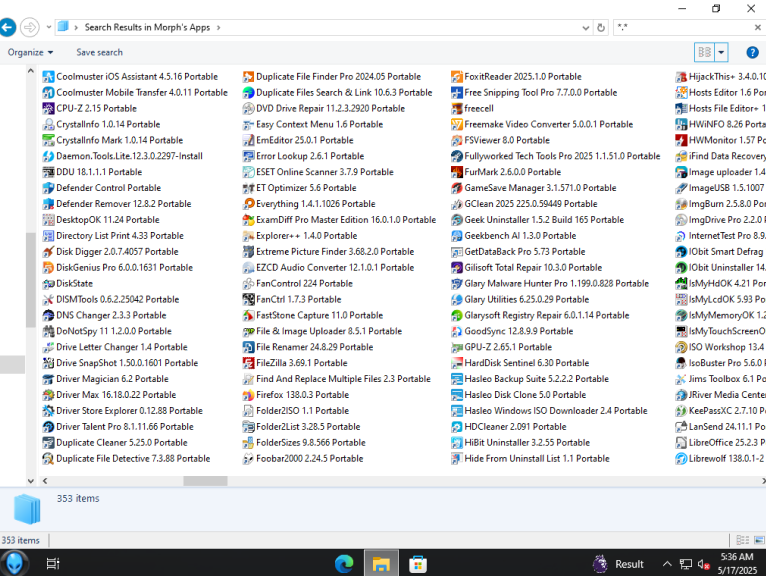Image resolution: width=766 pixels, height=576 pixels.
Task: Click the Task View taskbar button
Action: pyautogui.click(x=53, y=564)
